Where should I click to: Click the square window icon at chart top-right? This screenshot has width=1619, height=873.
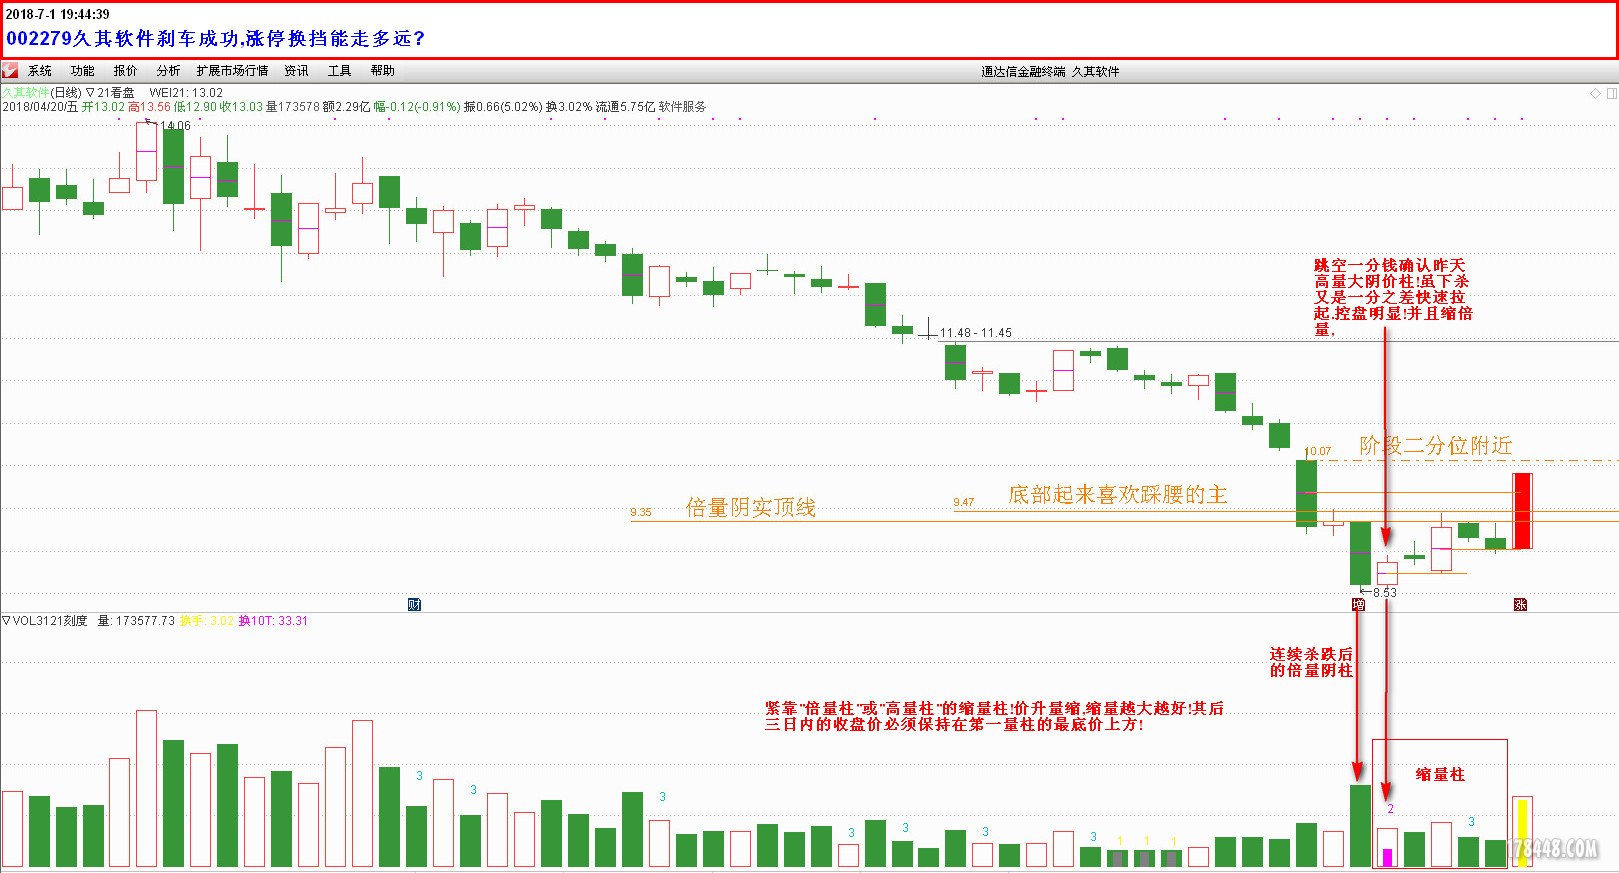click(x=1611, y=93)
